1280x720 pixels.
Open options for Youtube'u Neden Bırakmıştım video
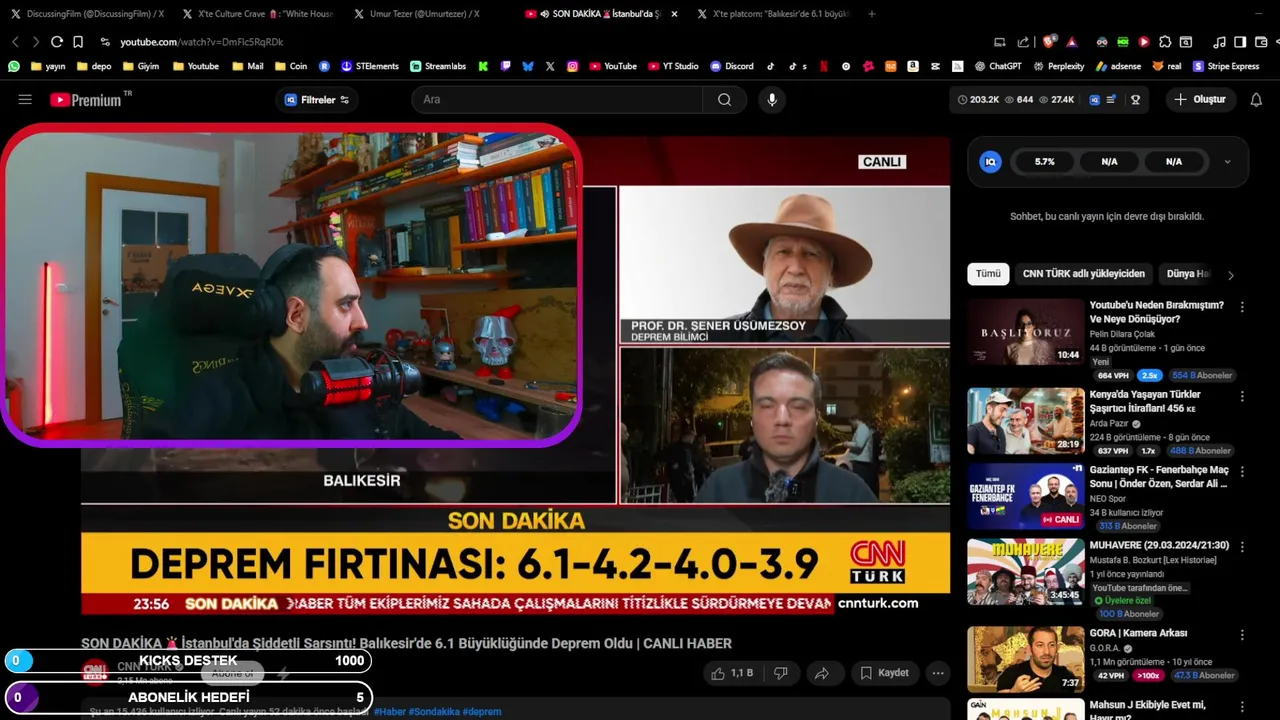(1242, 307)
